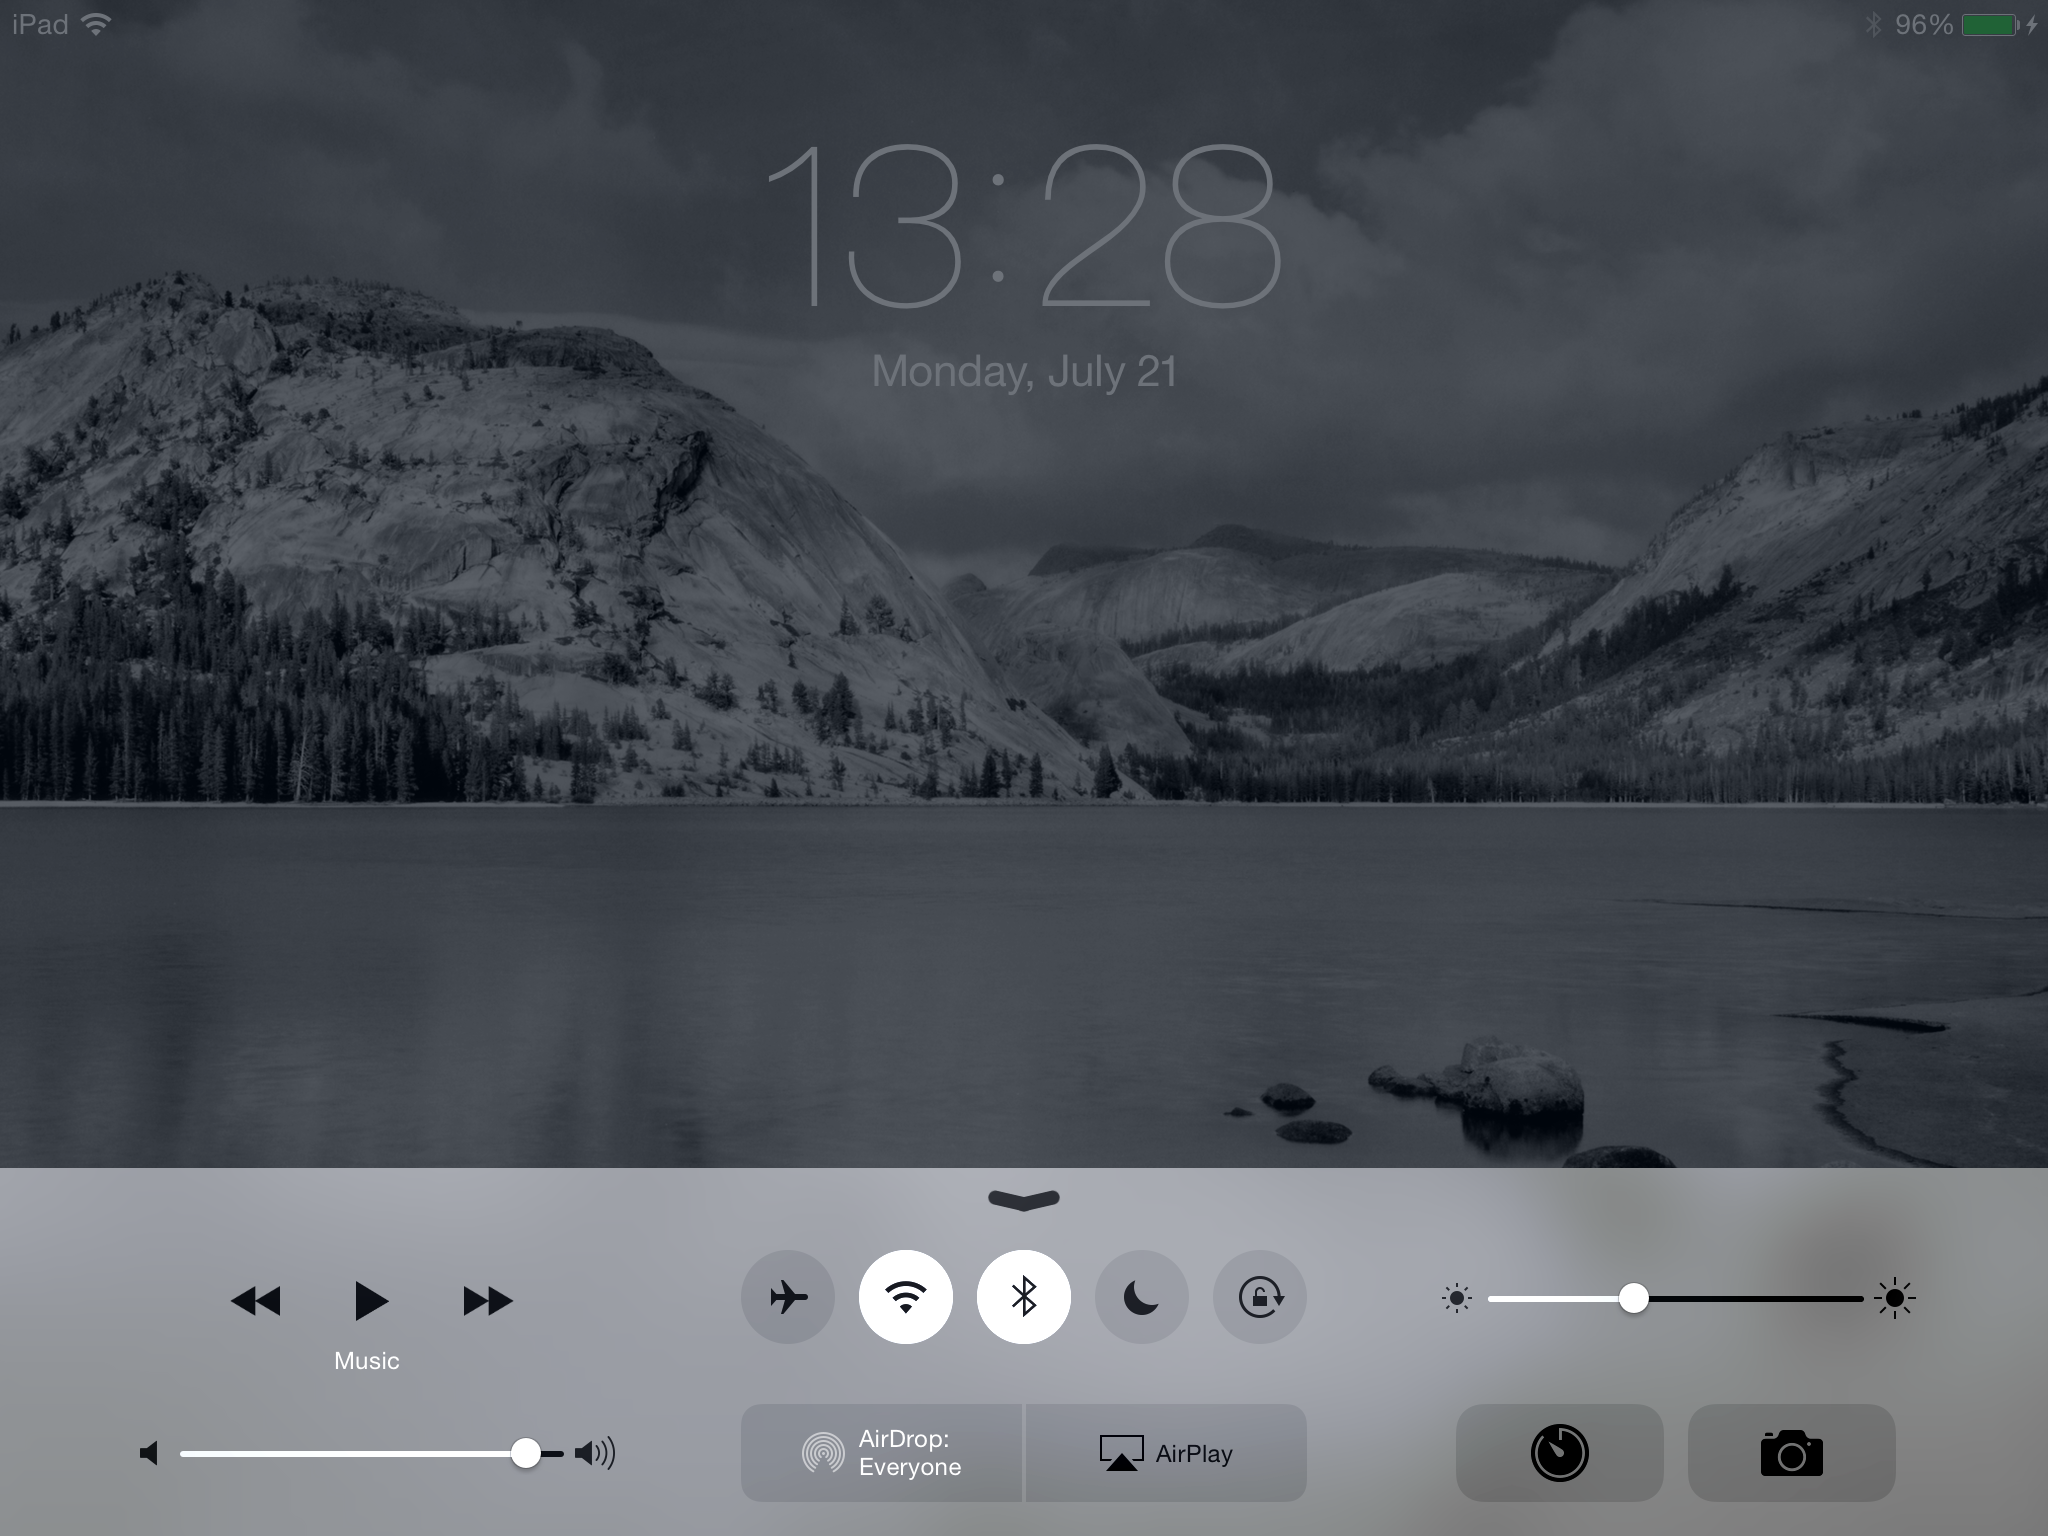Enable Do Not Disturb moon toggle
2048x1536 pixels.
coord(1142,1297)
